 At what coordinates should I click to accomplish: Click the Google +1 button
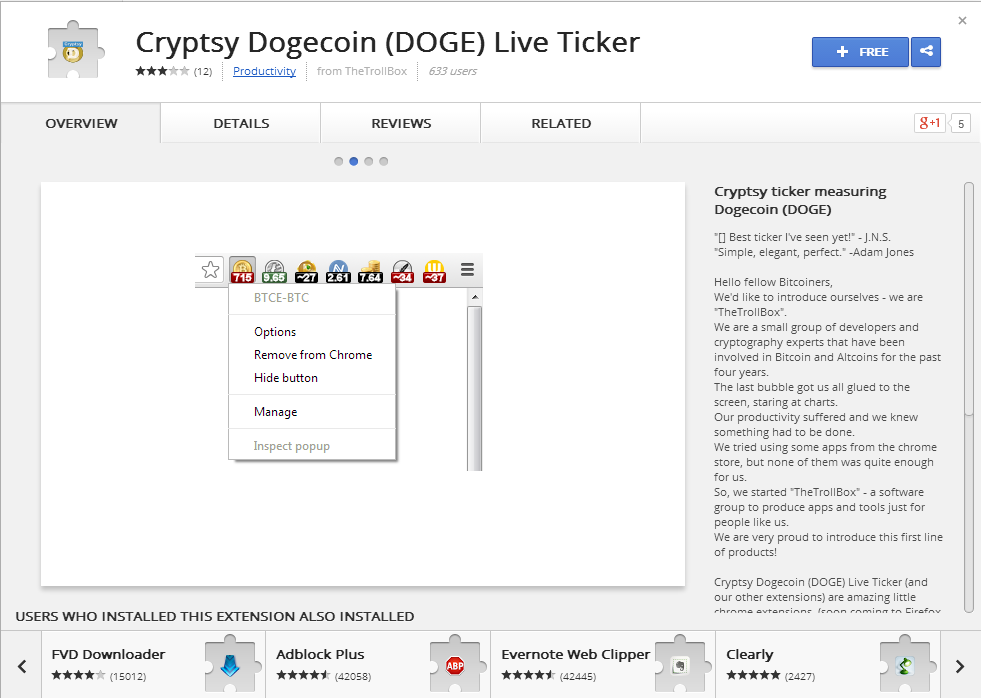pos(930,123)
